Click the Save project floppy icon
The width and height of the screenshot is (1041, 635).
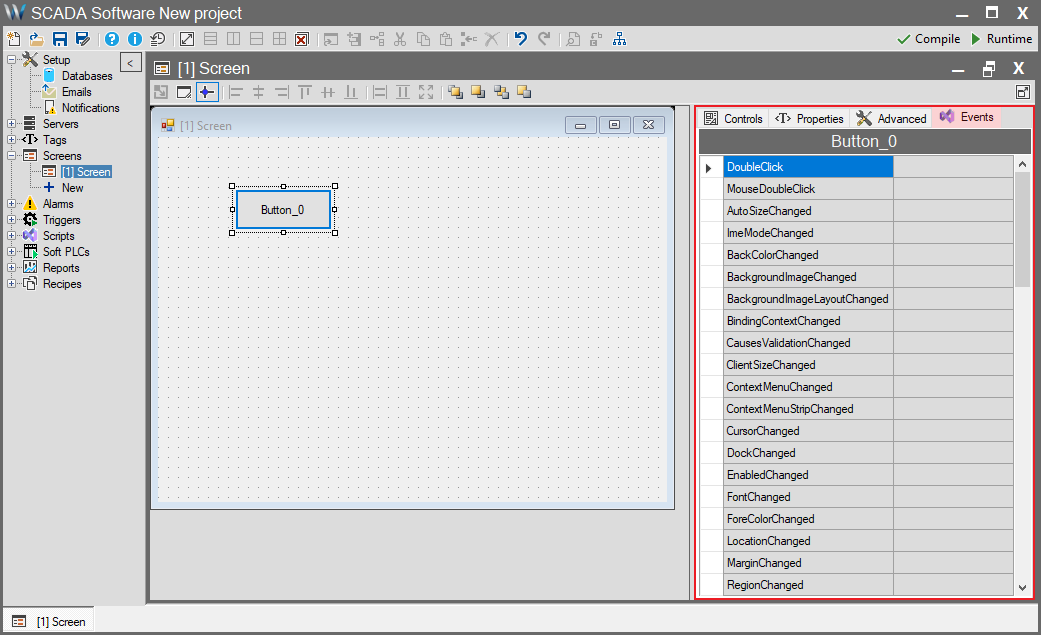tap(60, 39)
